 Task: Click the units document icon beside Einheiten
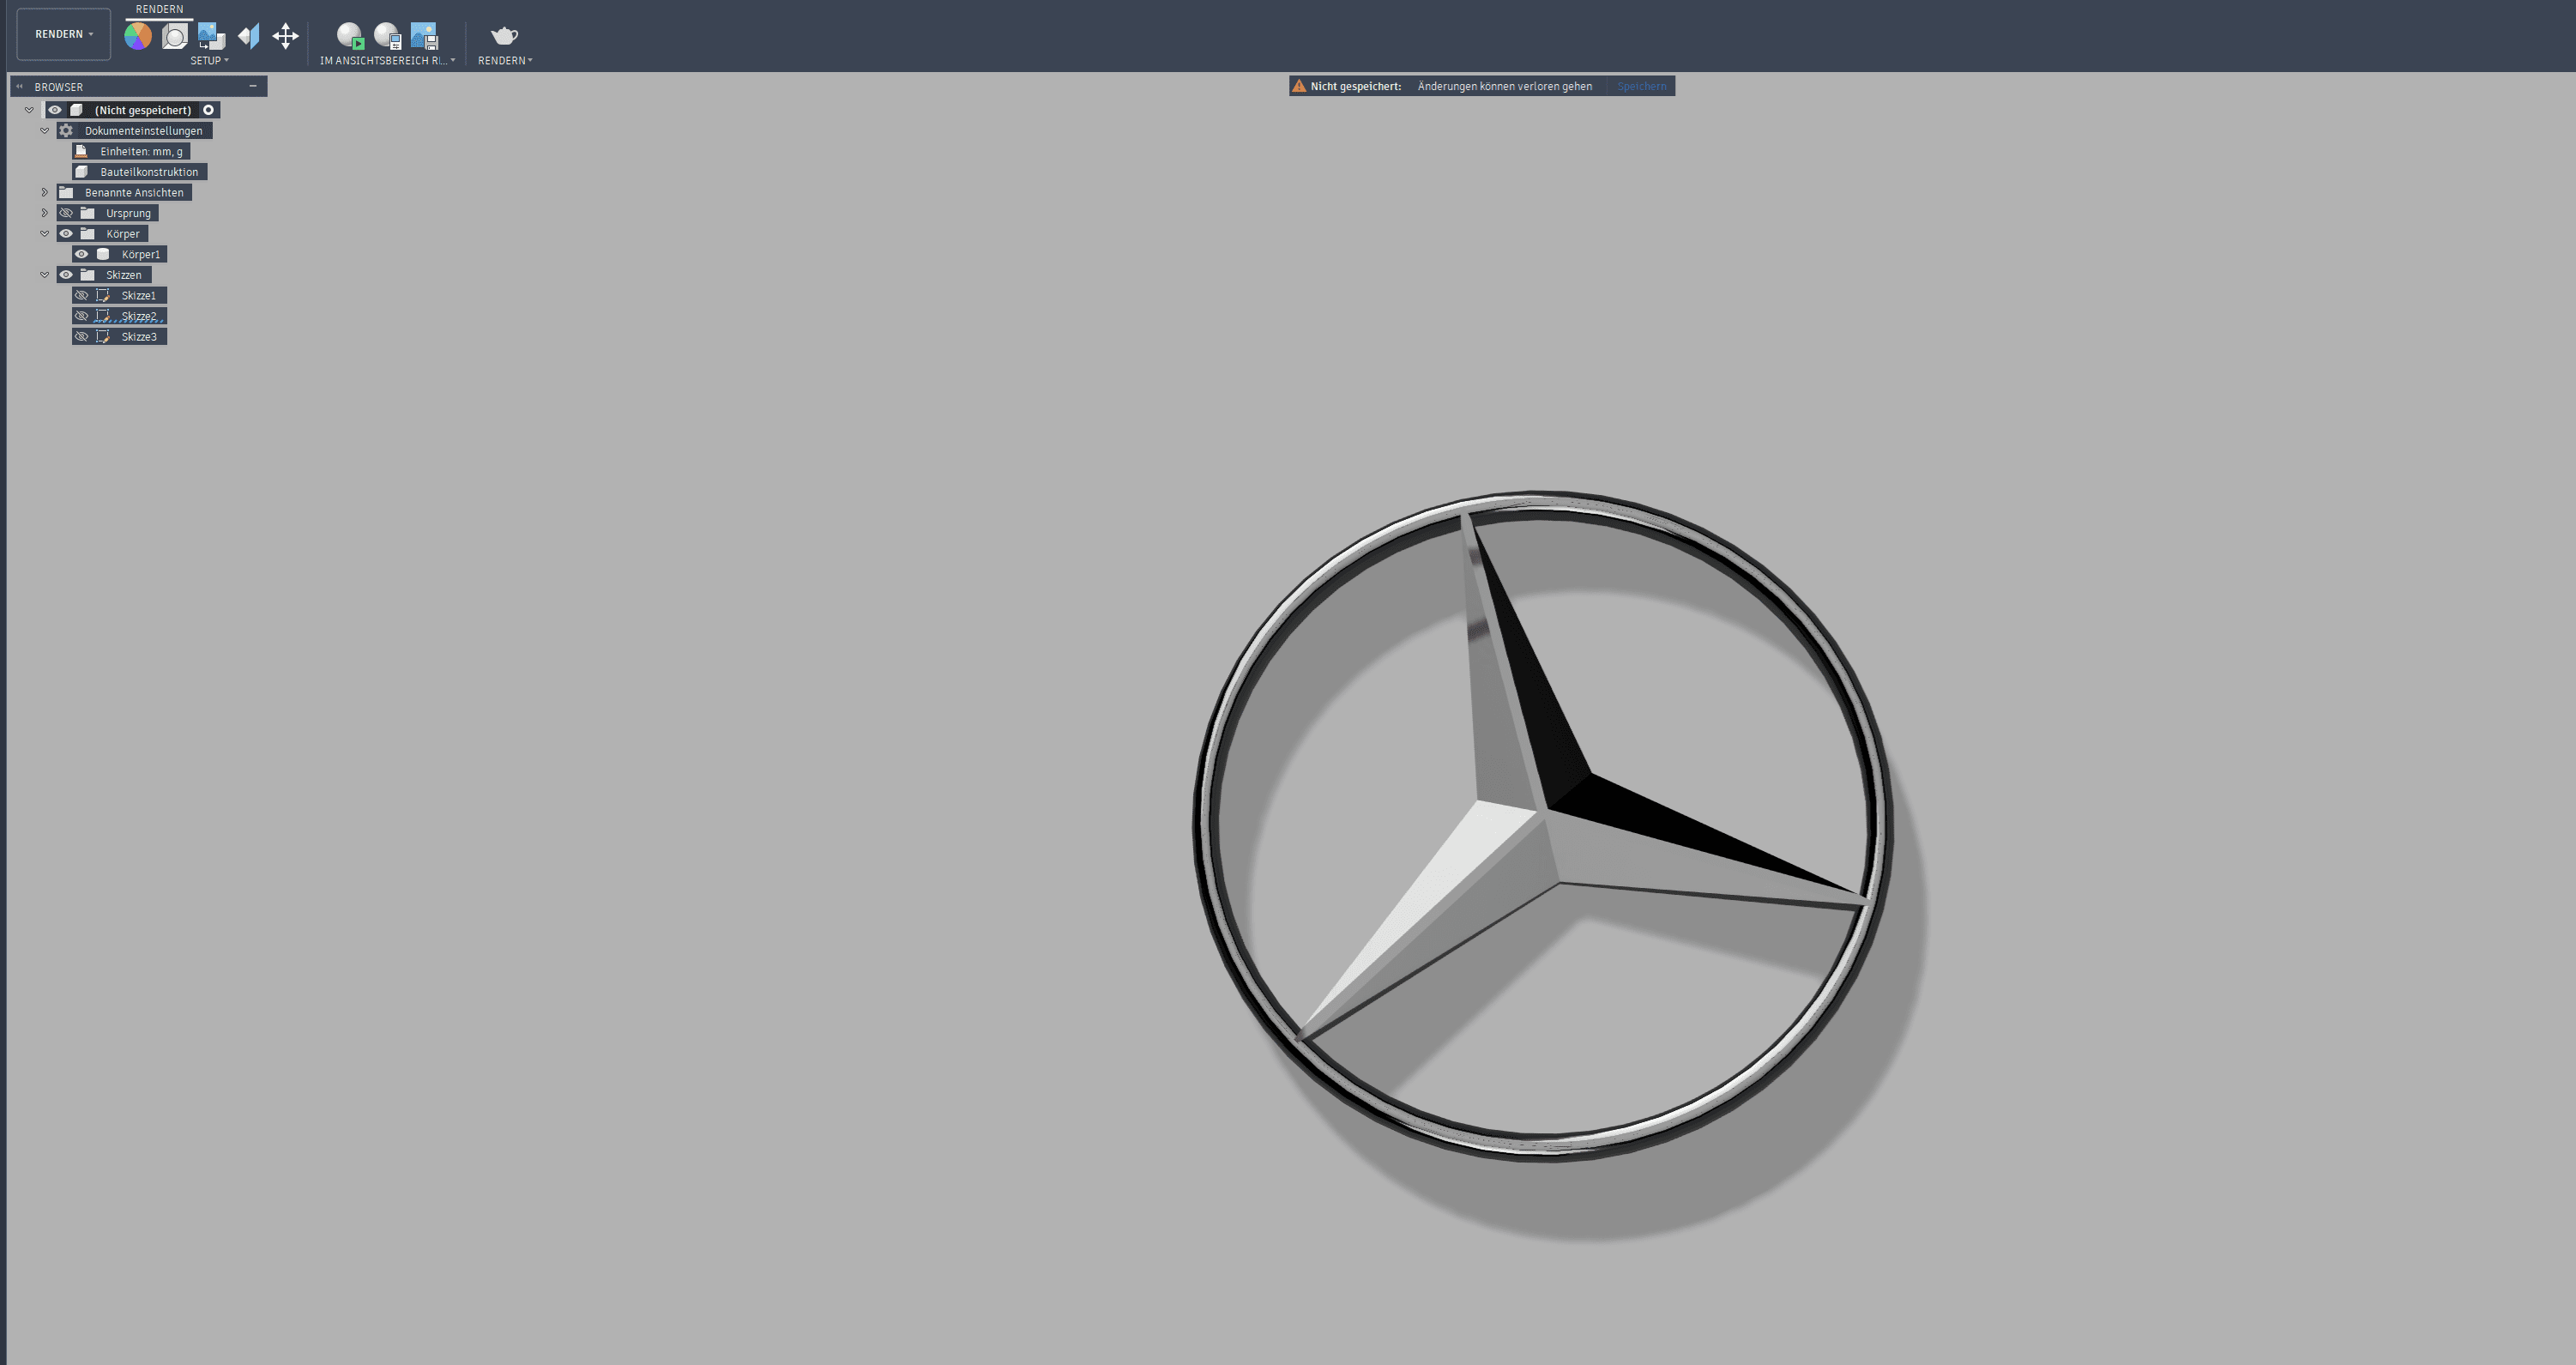click(x=82, y=151)
